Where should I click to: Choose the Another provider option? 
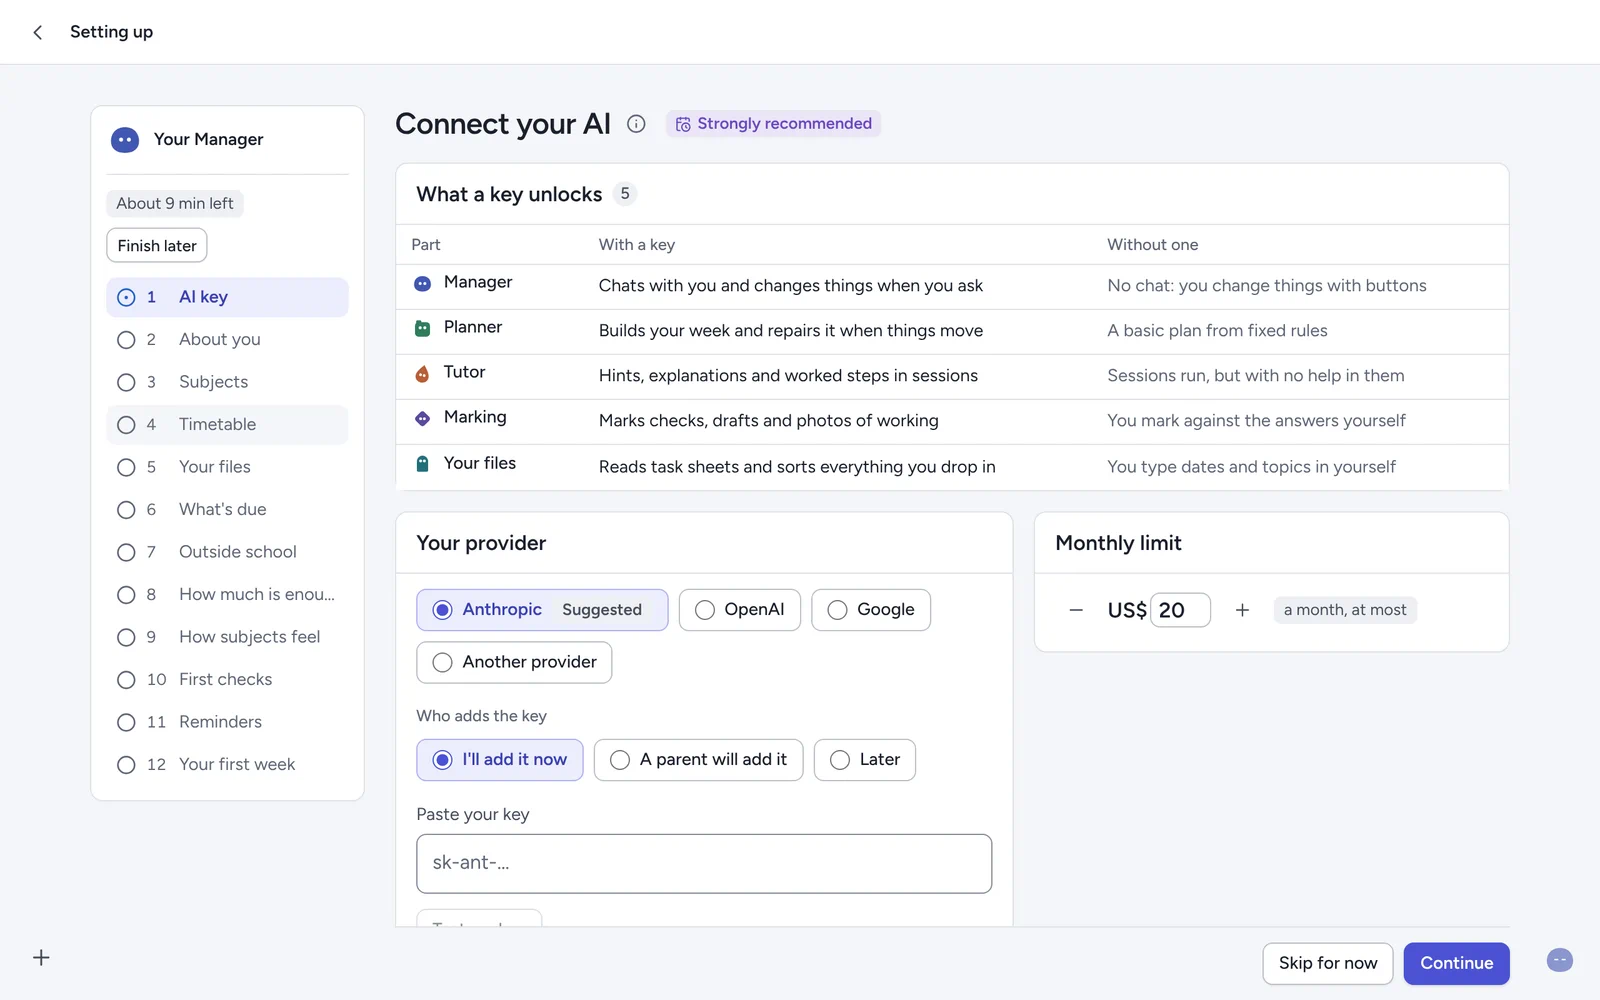point(514,663)
